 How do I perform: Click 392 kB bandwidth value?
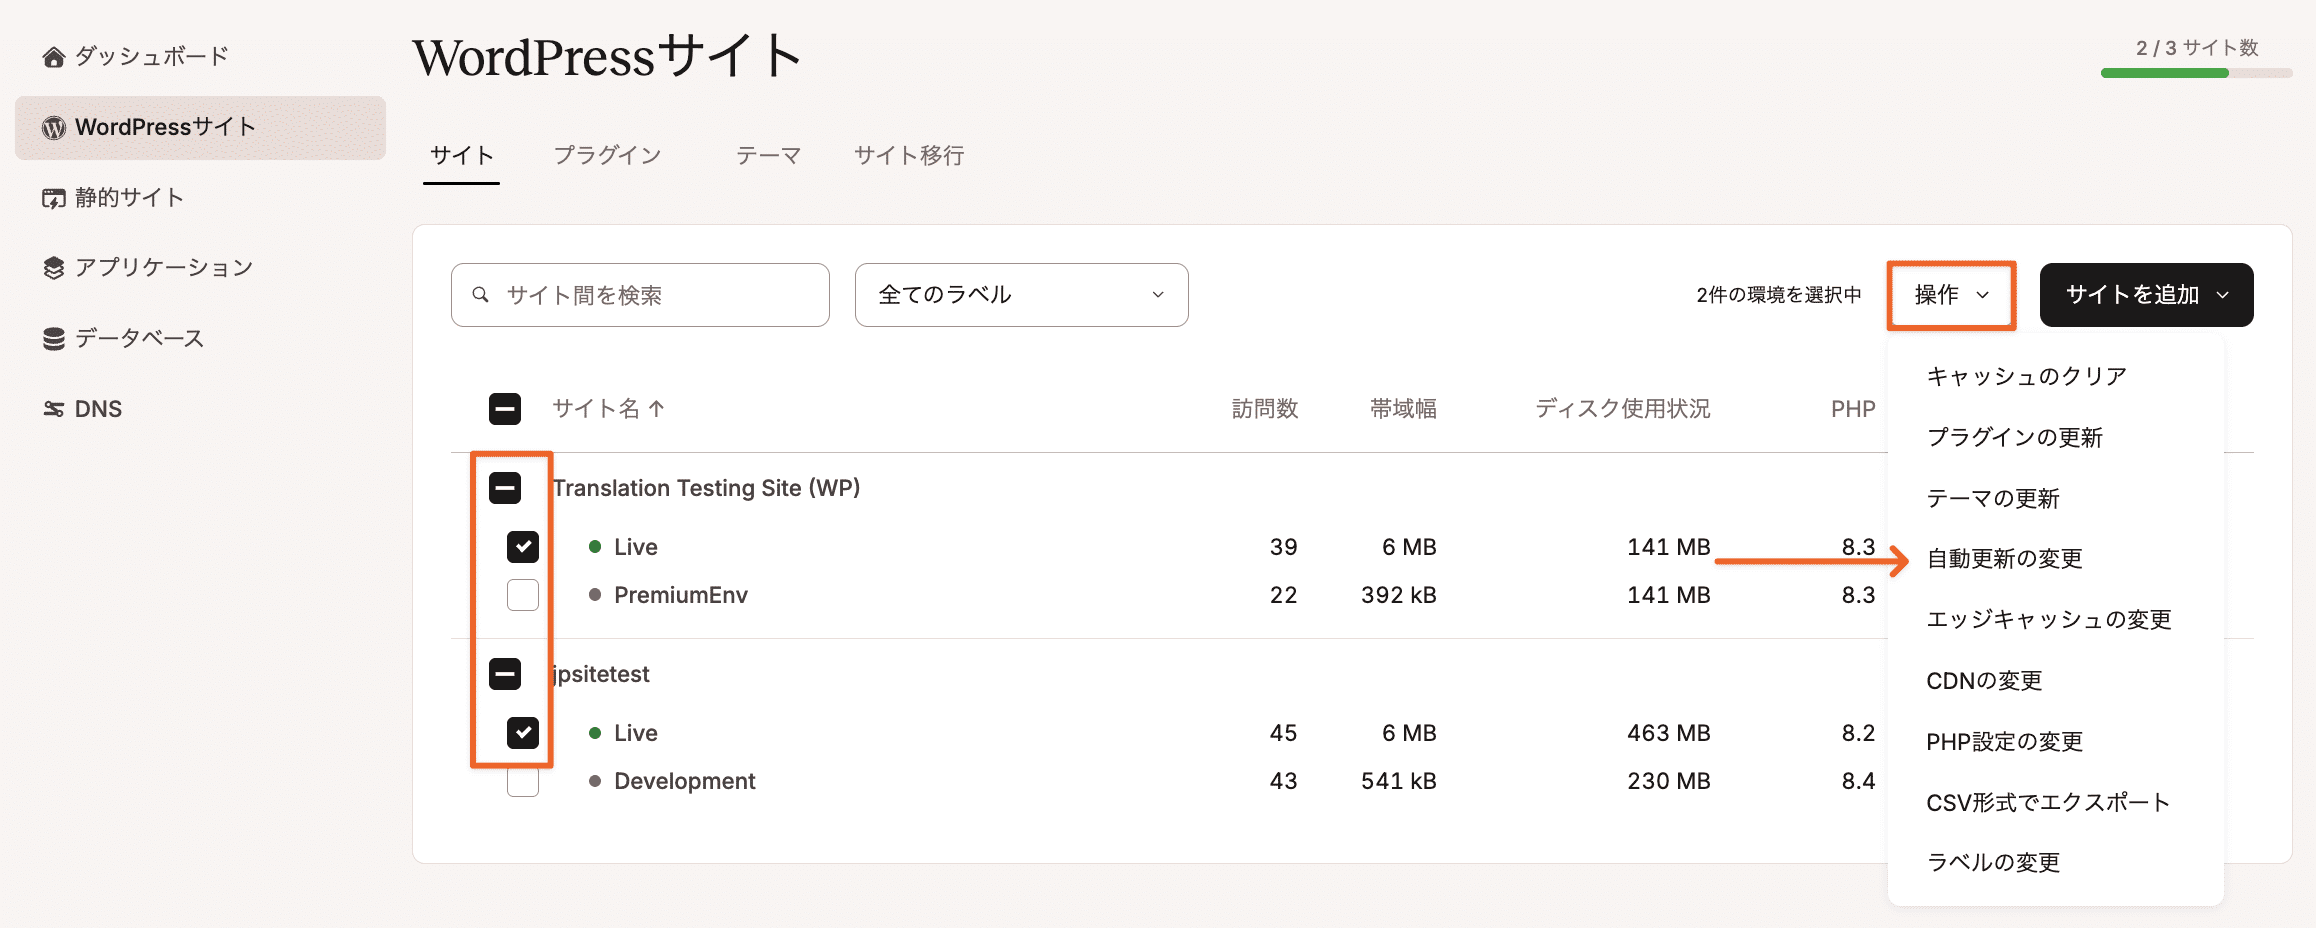click(1398, 595)
